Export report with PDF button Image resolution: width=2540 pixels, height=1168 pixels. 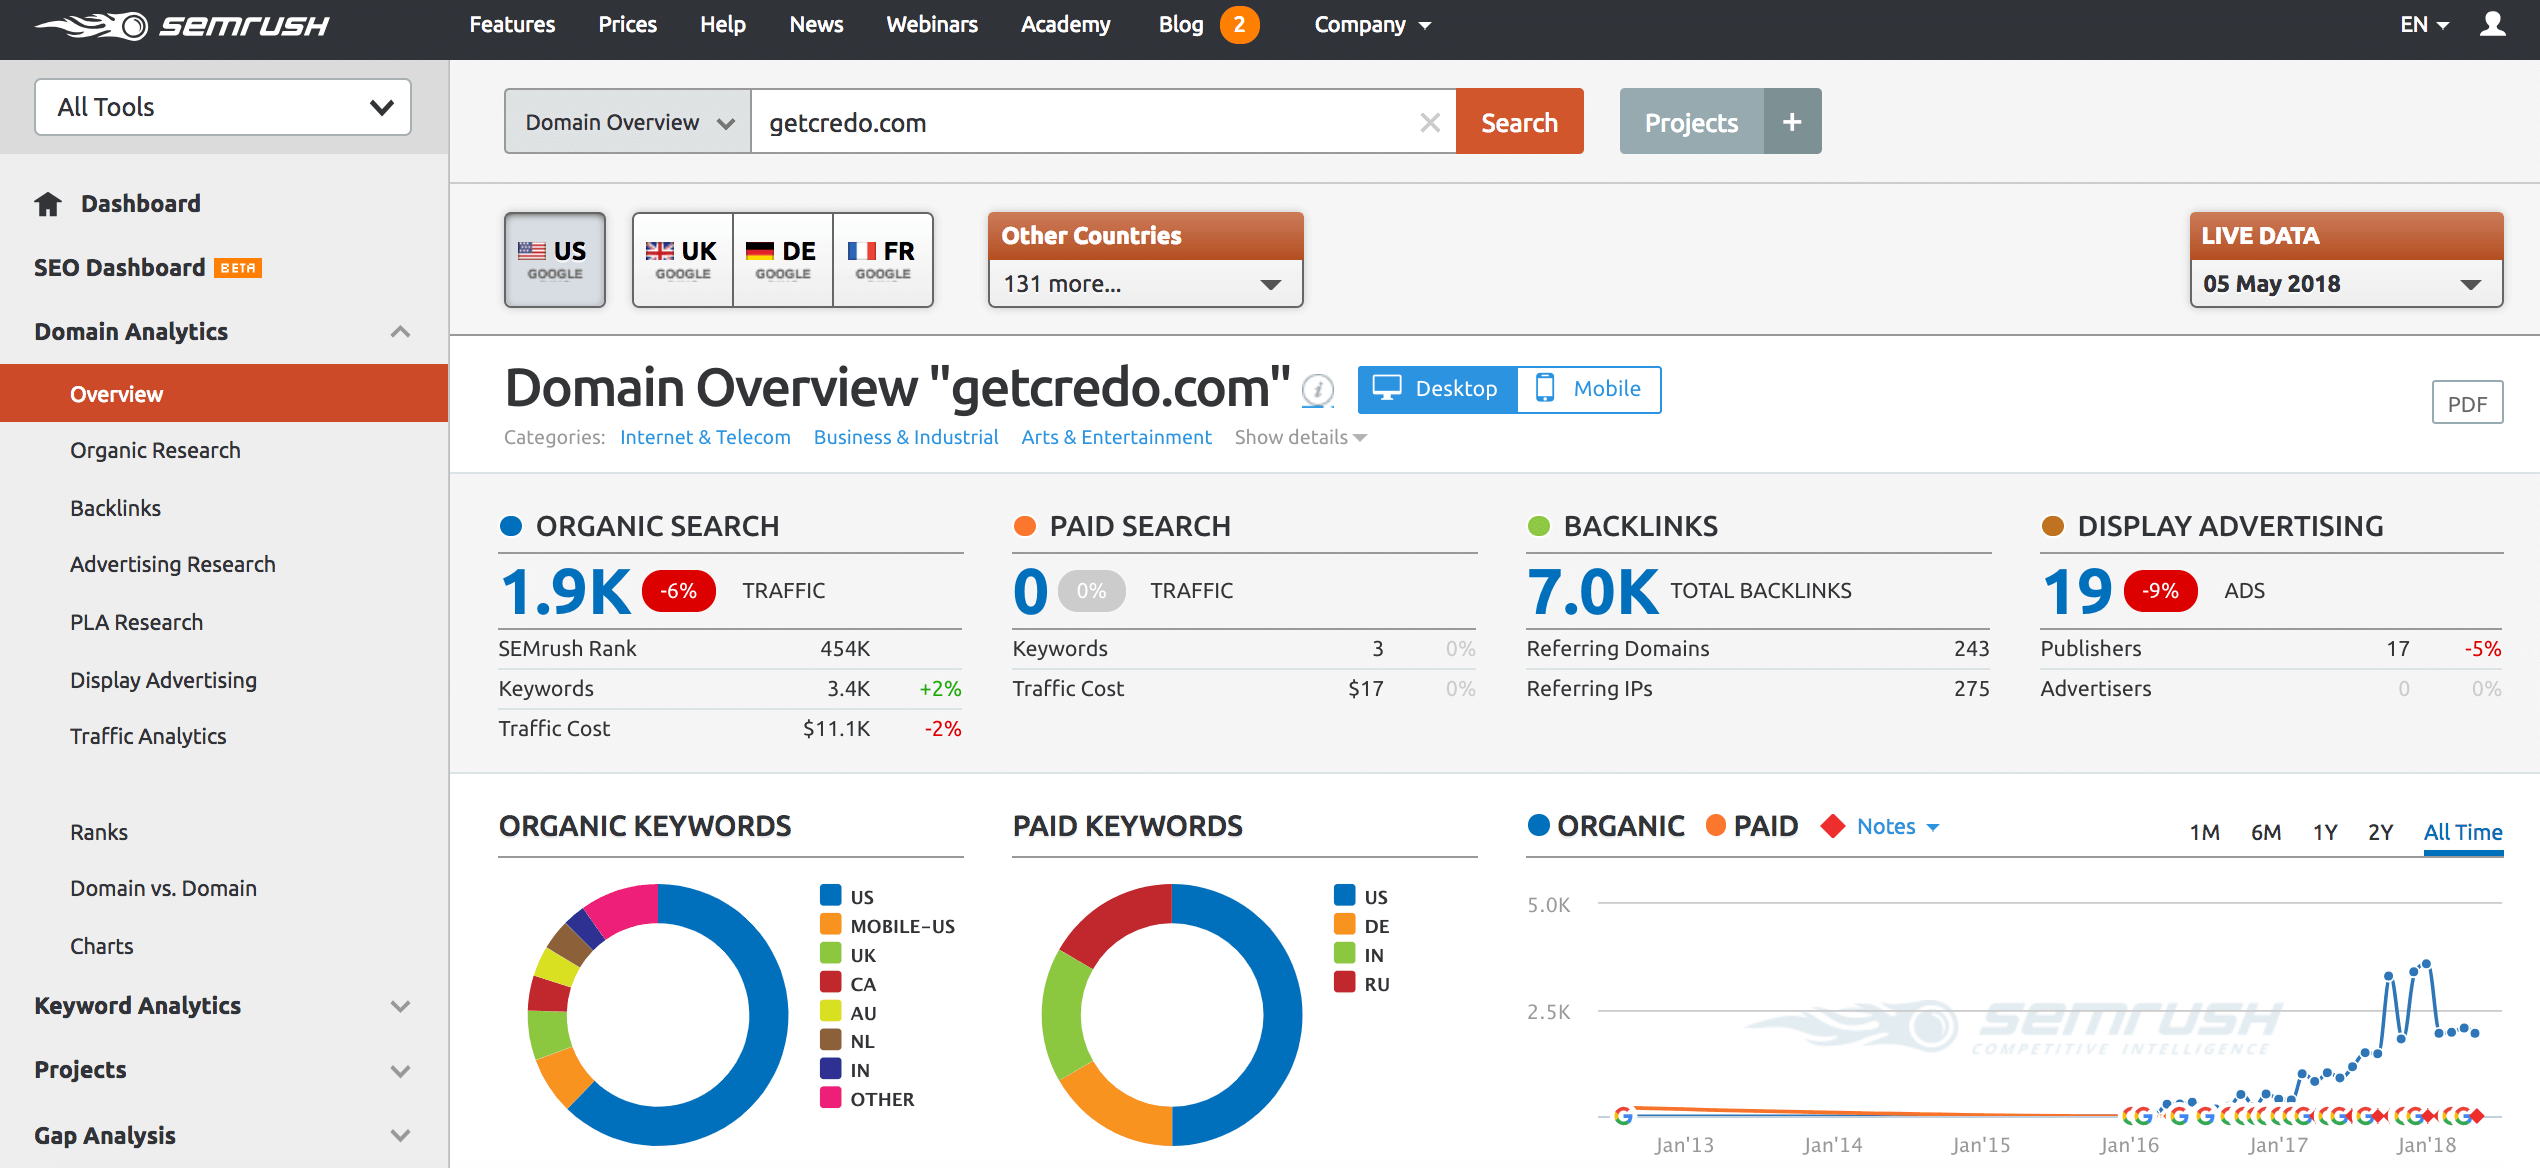(x=2467, y=404)
